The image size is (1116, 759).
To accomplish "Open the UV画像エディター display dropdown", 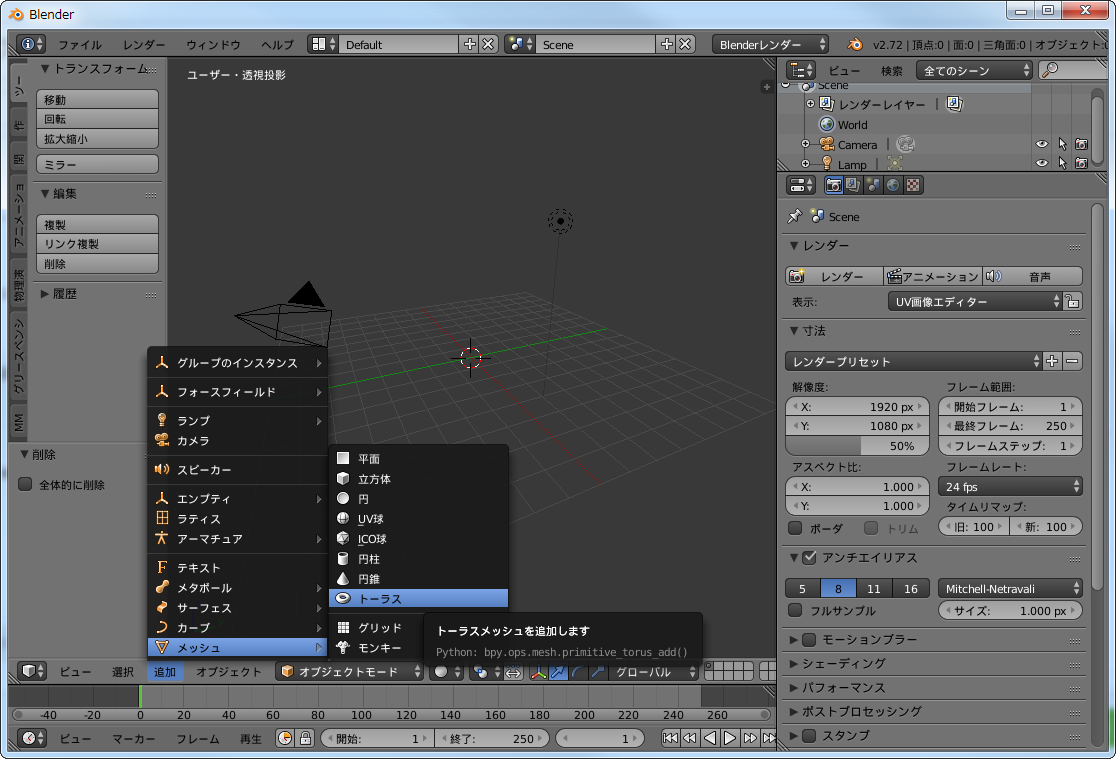I will coord(974,302).
